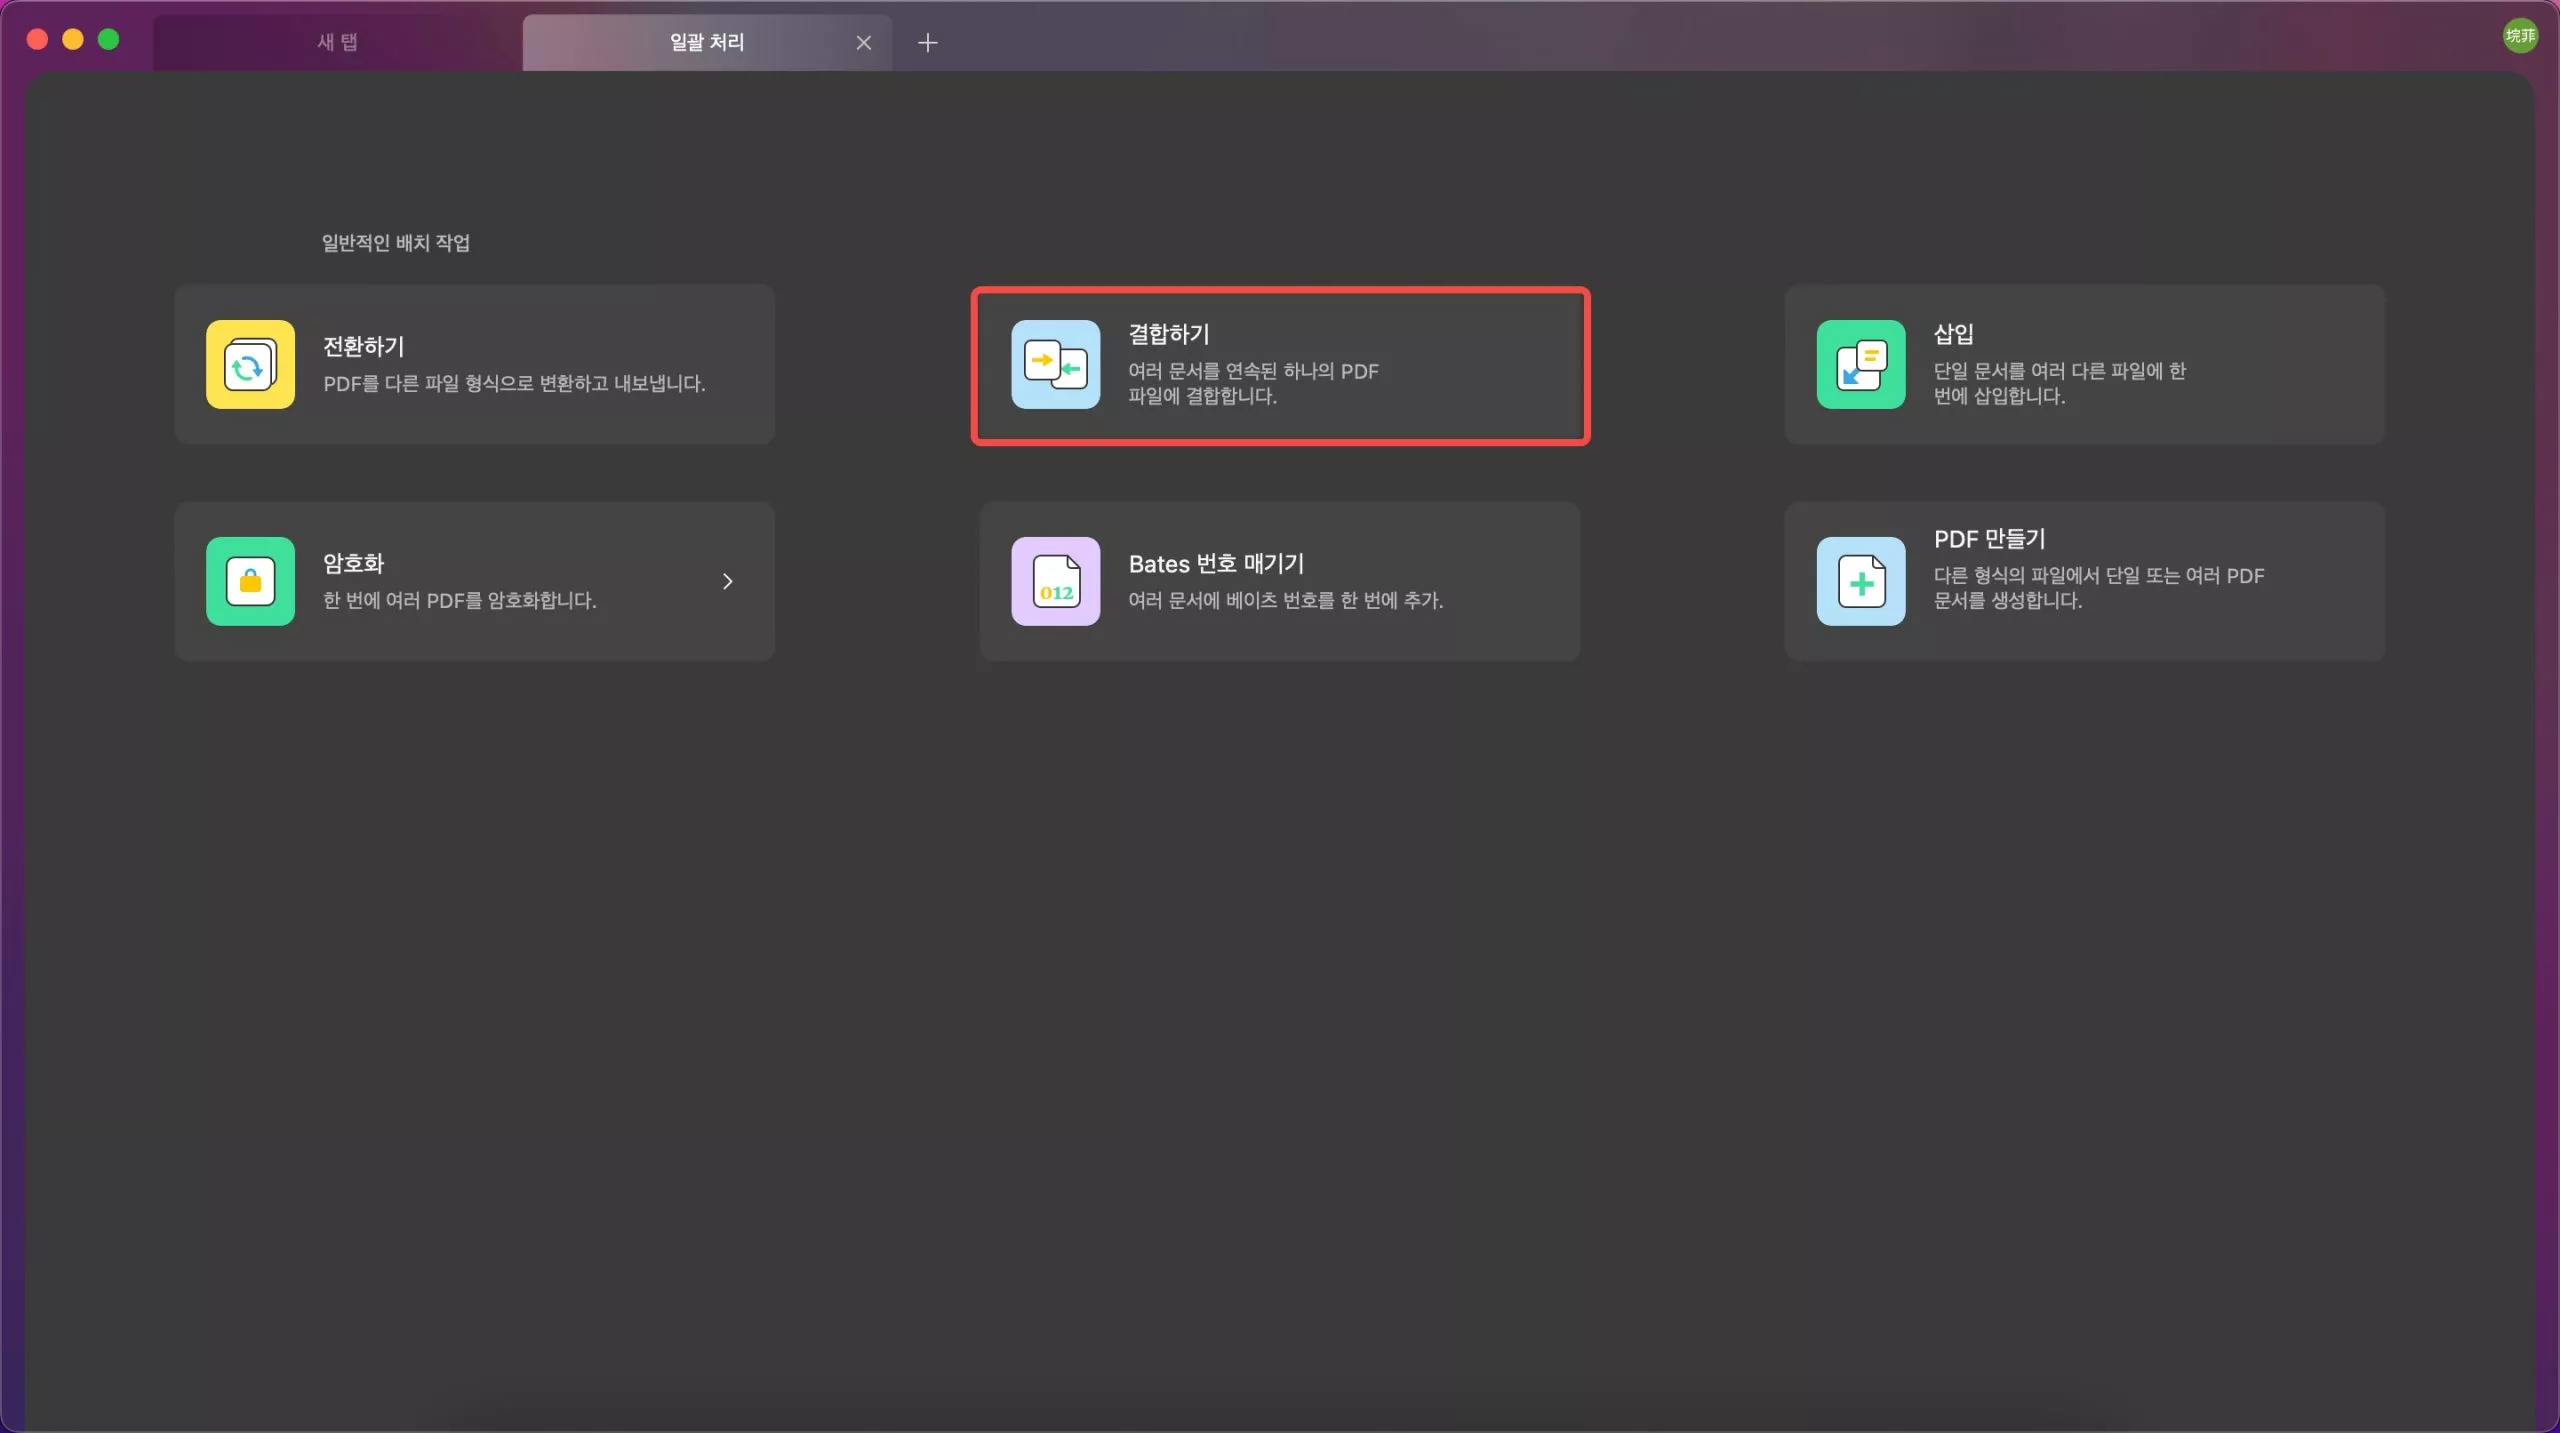Open the 암호화 encryption icon

(250, 580)
